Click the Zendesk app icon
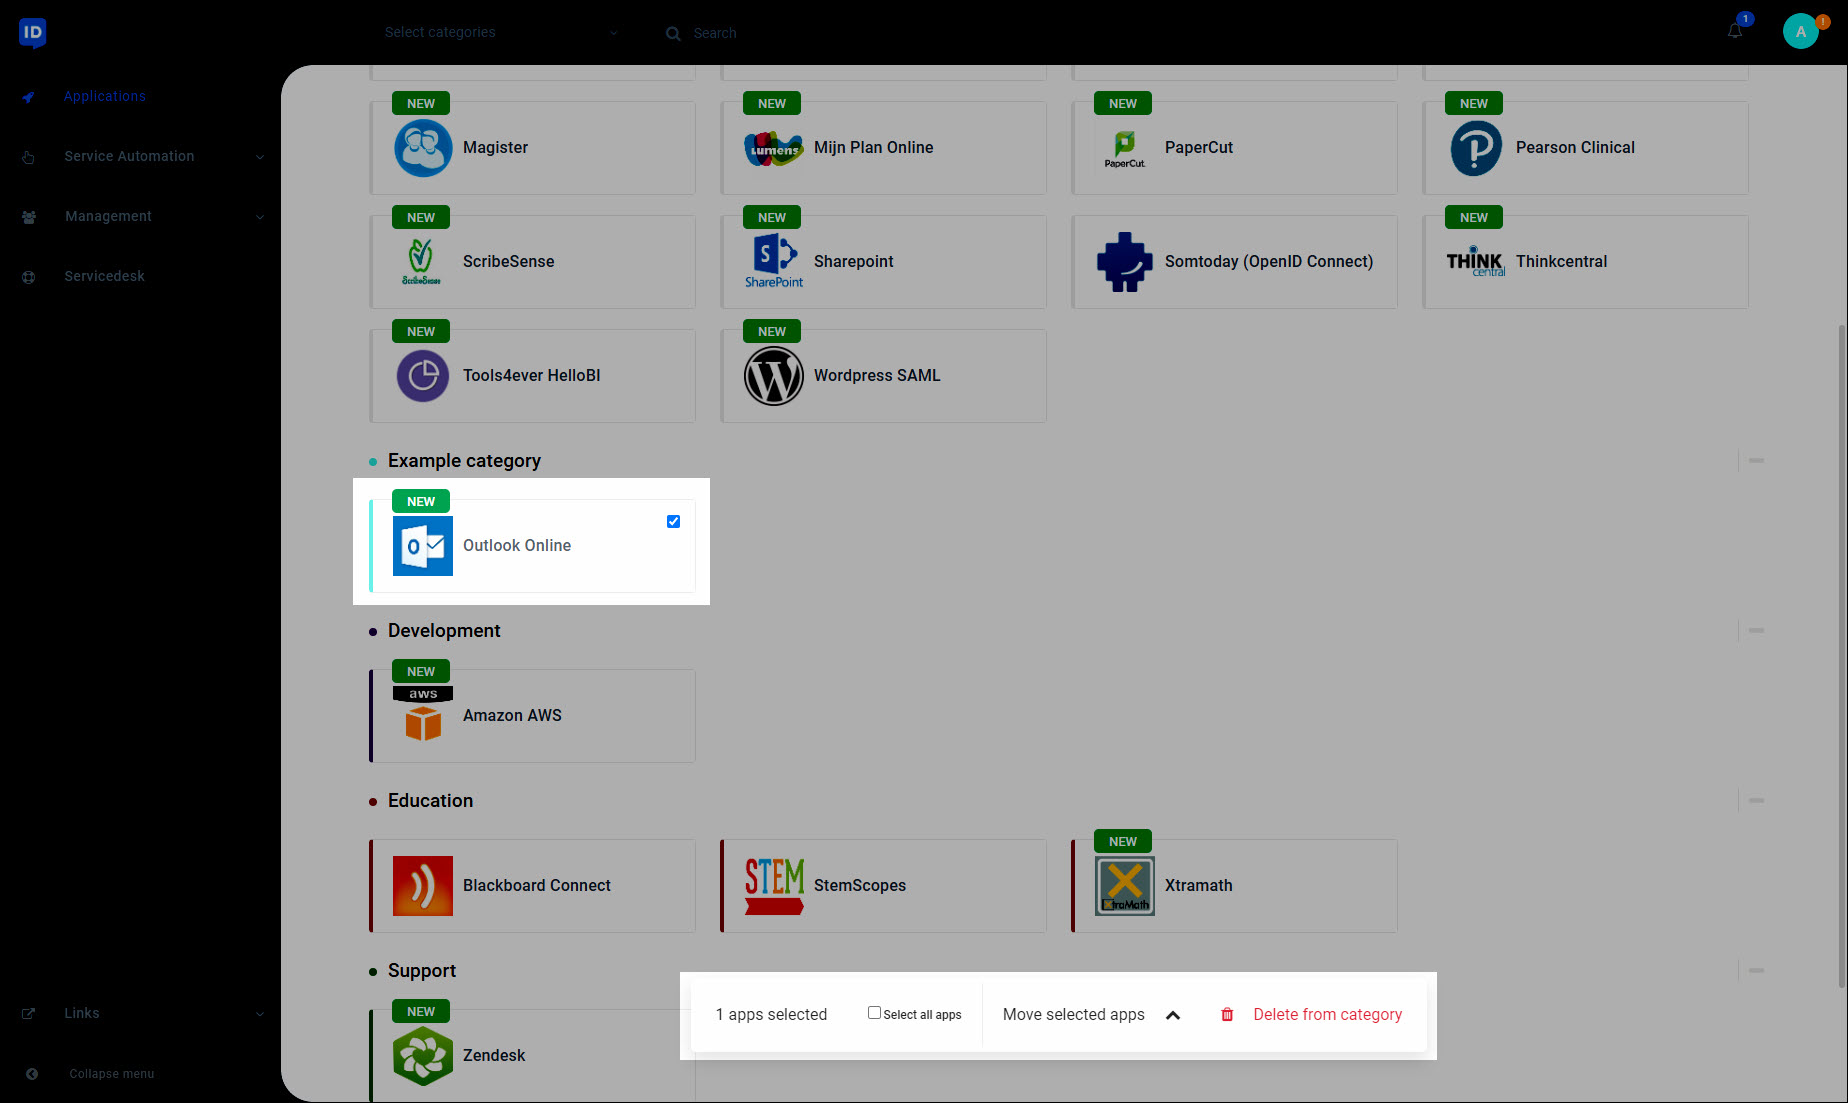The width and height of the screenshot is (1848, 1103). [423, 1056]
